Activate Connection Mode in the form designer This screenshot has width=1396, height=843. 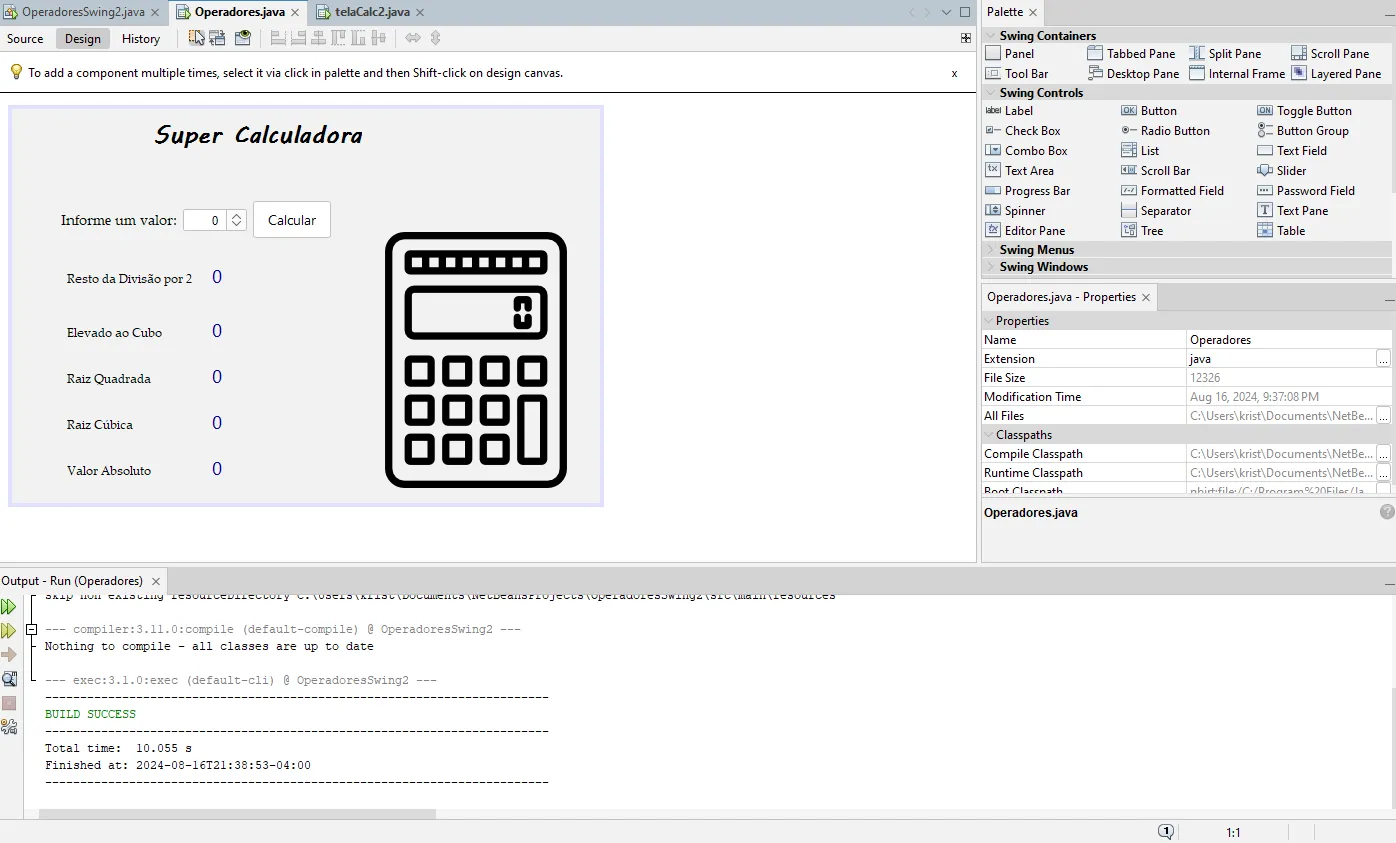coord(217,38)
